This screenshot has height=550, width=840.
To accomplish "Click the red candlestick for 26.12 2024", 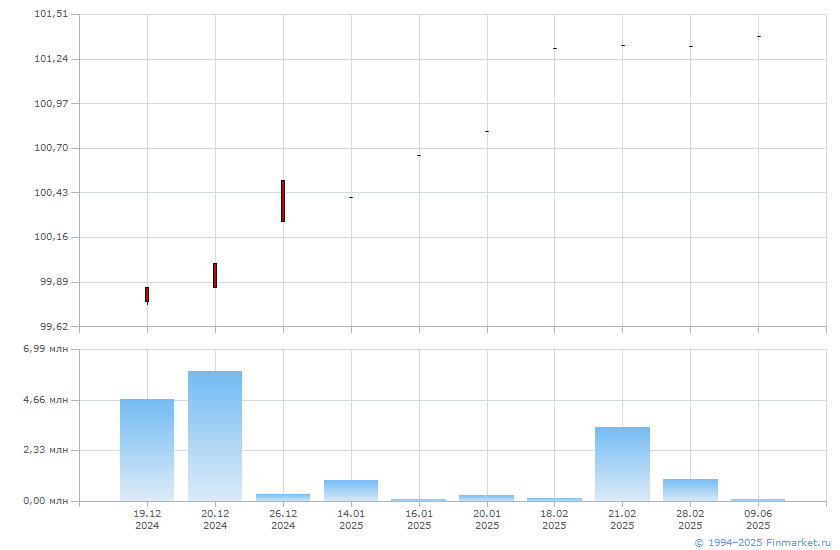I will [x=283, y=201].
